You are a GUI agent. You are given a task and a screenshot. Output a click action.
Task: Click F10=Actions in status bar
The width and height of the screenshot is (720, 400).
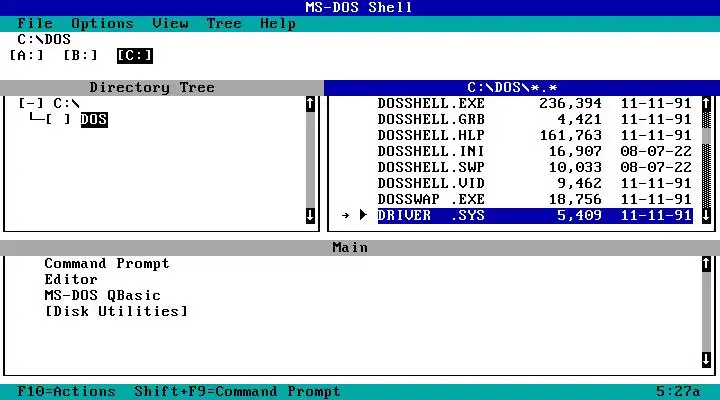pyautogui.click(x=67, y=392)
